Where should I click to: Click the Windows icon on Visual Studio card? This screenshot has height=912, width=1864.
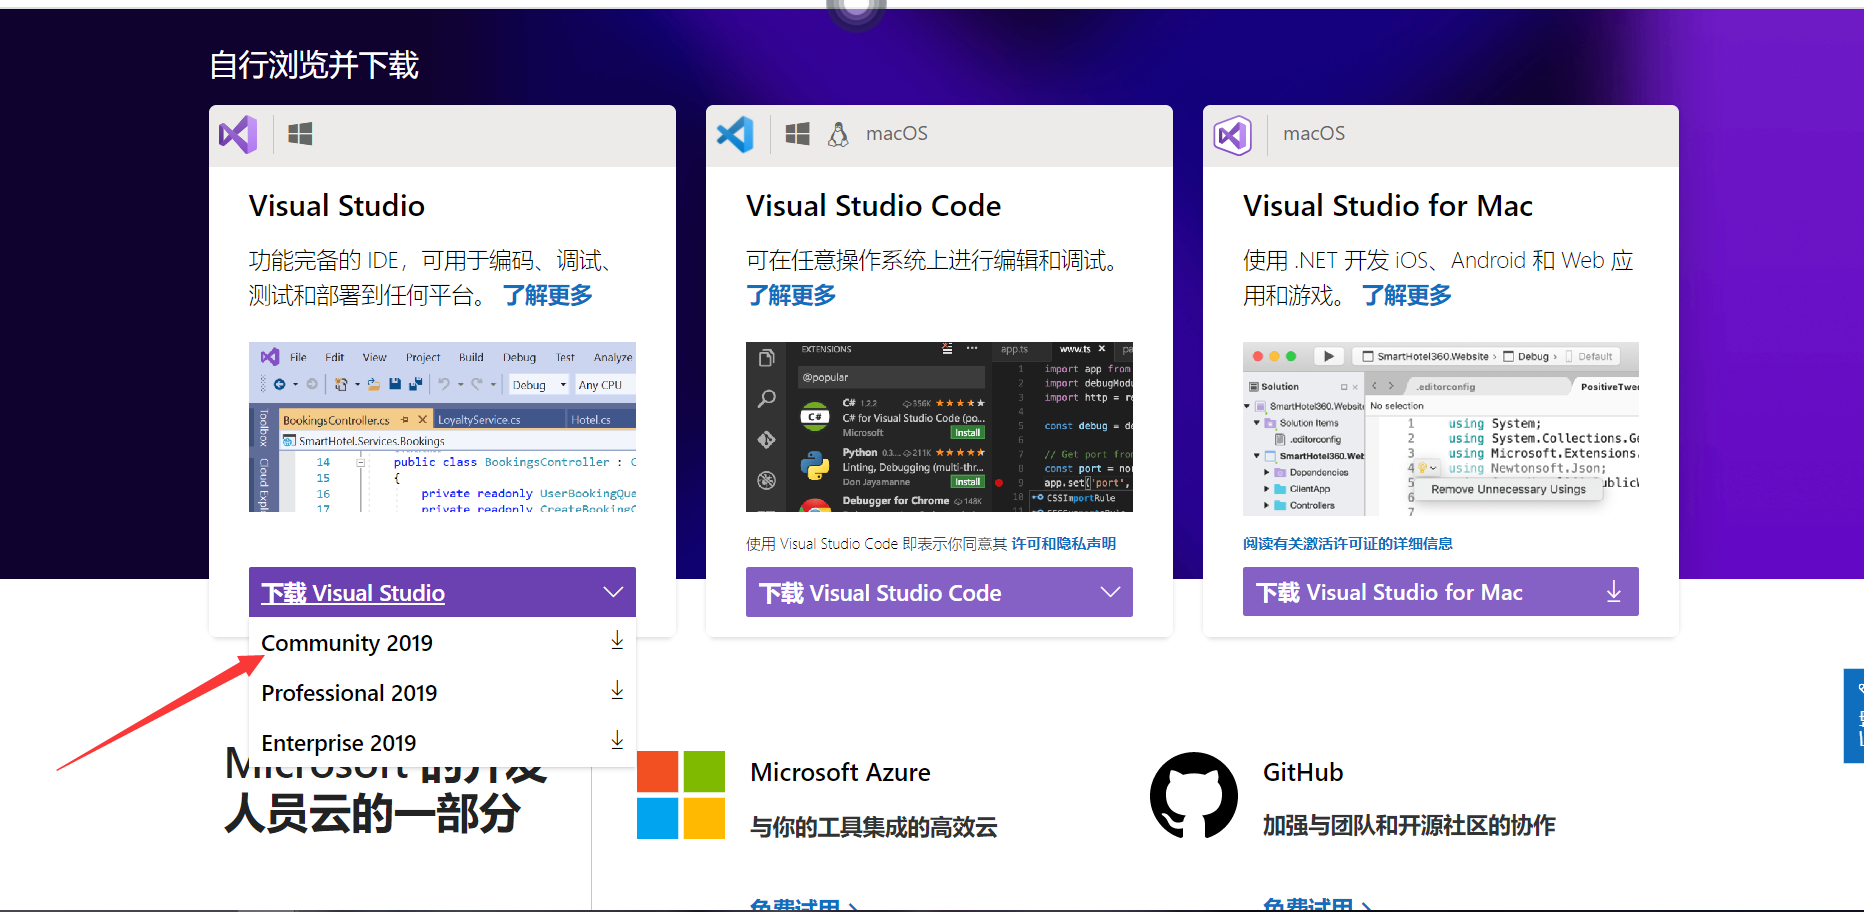pos(300,134)
